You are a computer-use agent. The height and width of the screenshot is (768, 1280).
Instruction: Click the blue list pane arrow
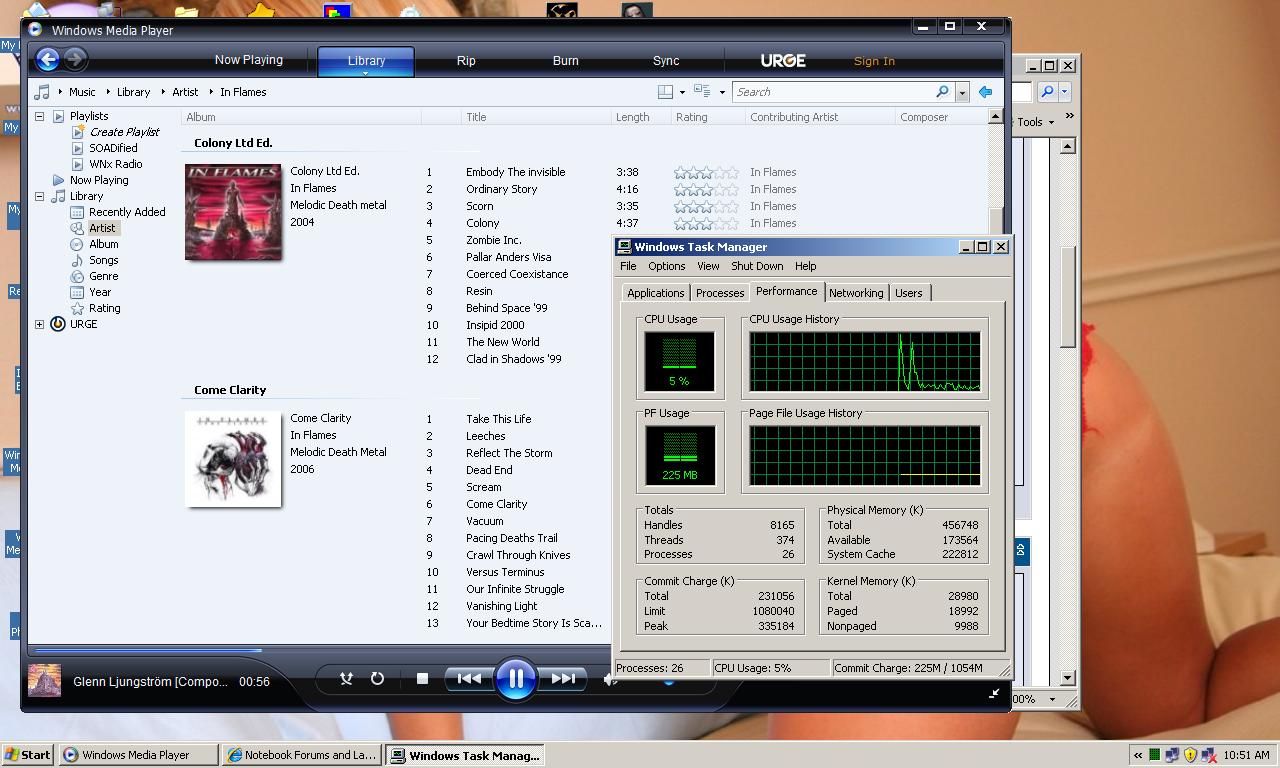tap(985, 92)
